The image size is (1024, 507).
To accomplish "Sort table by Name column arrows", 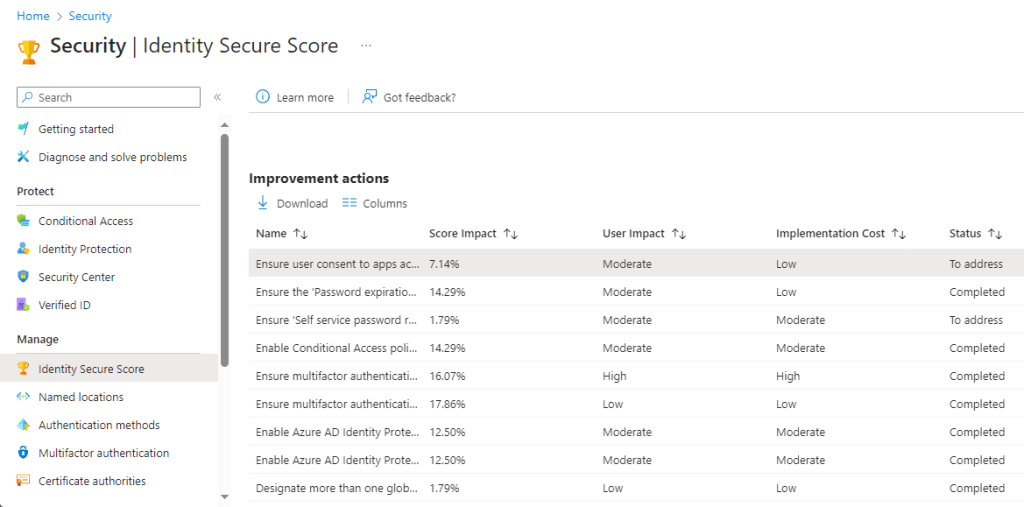I will tap(300, 234).
